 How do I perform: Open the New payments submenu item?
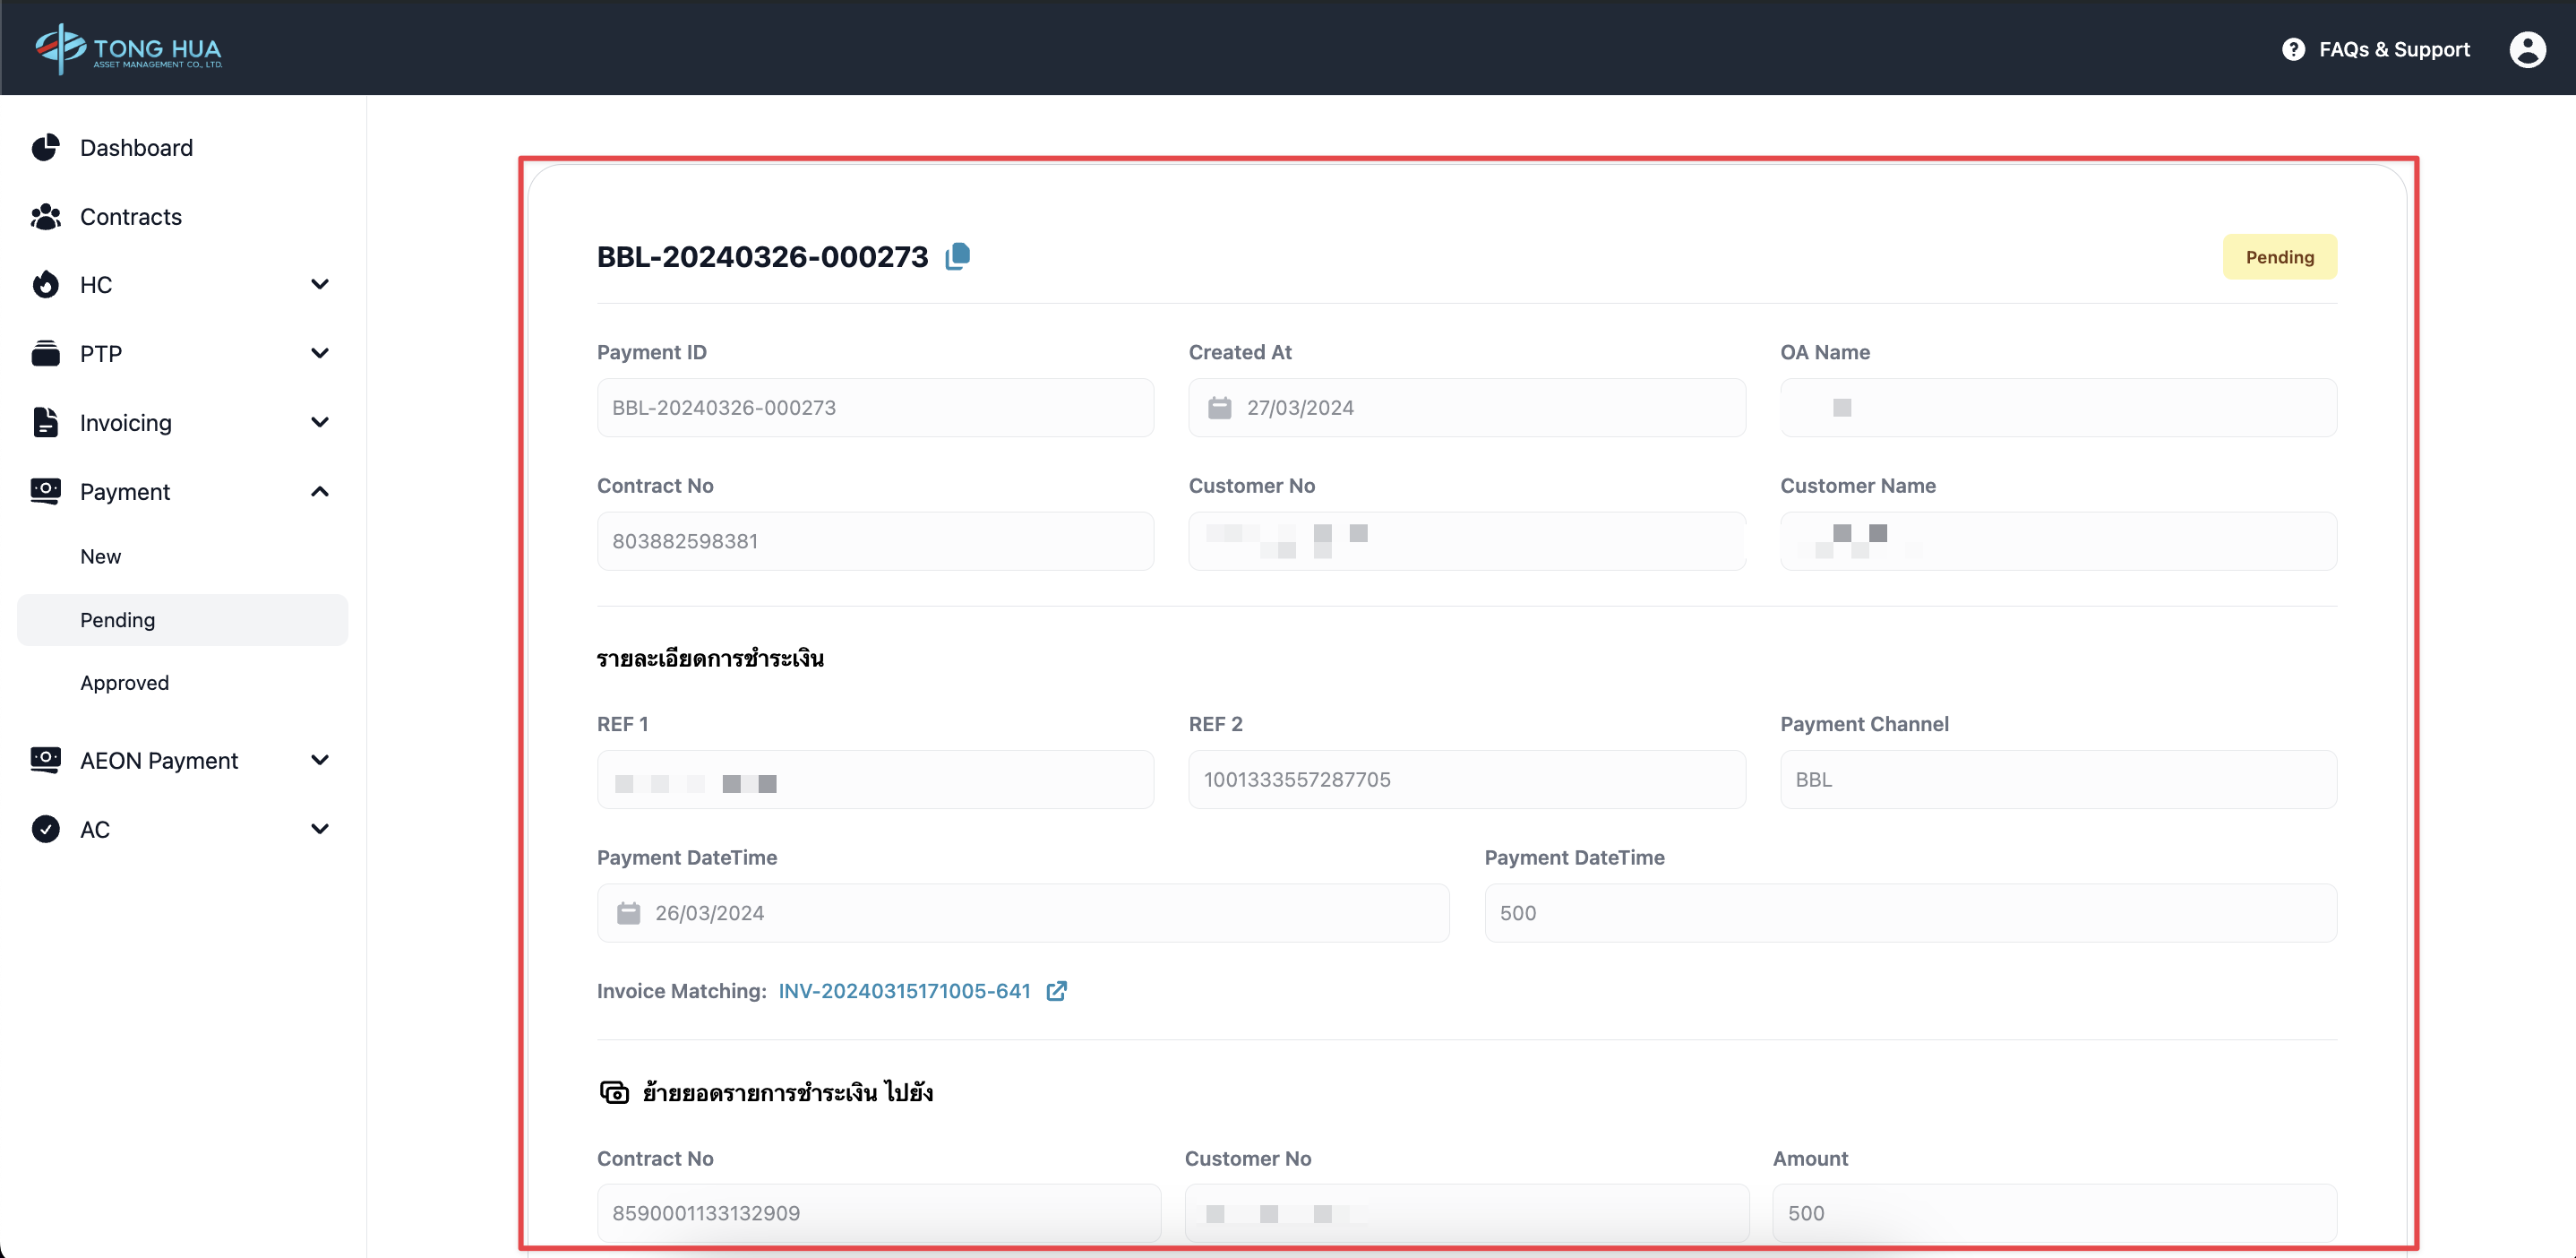pos(100,557)
